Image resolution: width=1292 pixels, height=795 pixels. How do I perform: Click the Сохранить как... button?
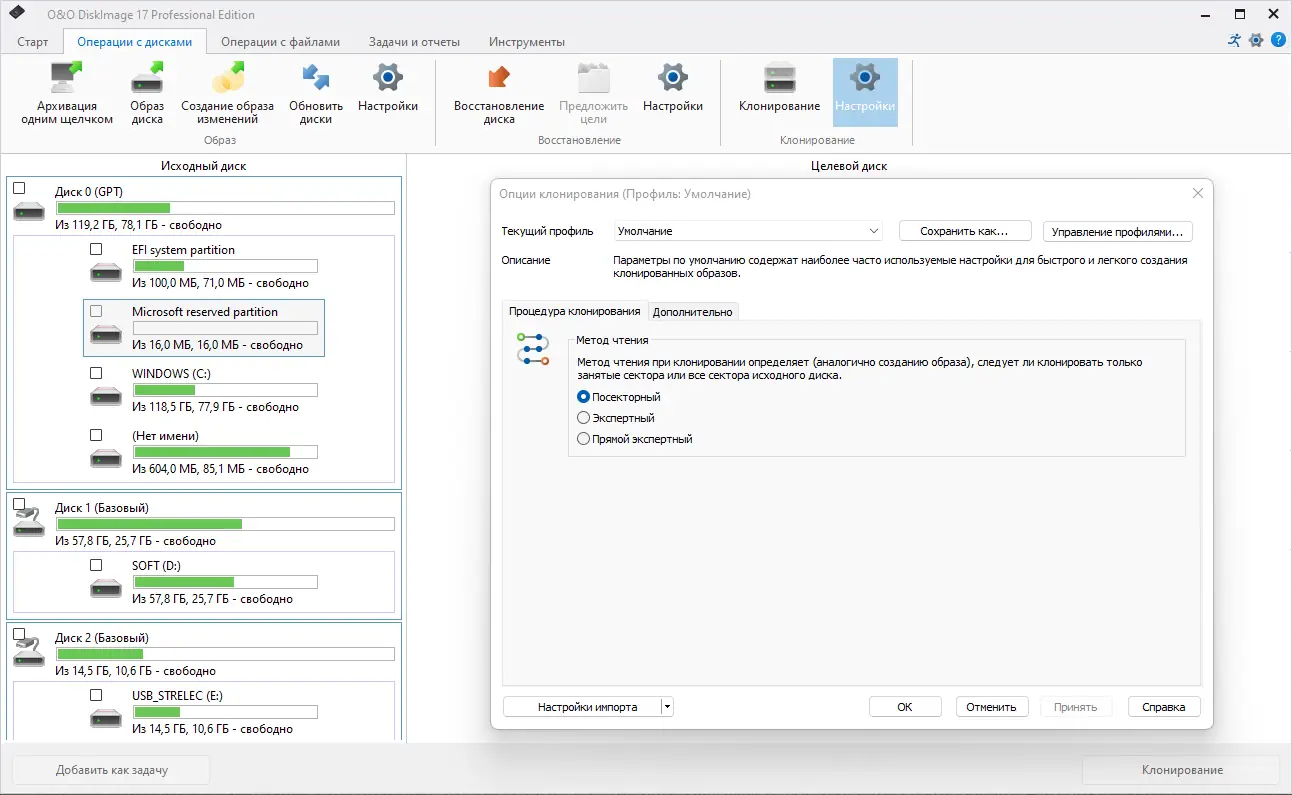pyautogui.click(x=965, y=231)
